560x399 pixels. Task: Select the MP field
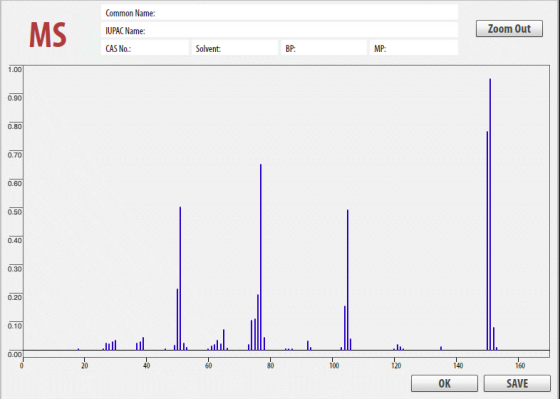pyautogui.click(x=414, y=48)
